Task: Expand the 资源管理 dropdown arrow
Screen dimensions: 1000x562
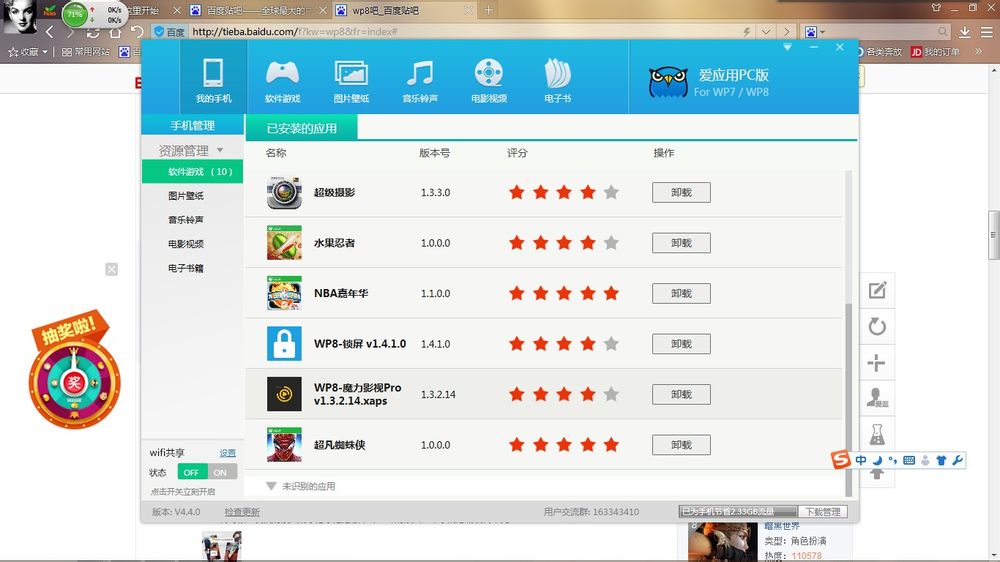Action: [x=220, y=151]
